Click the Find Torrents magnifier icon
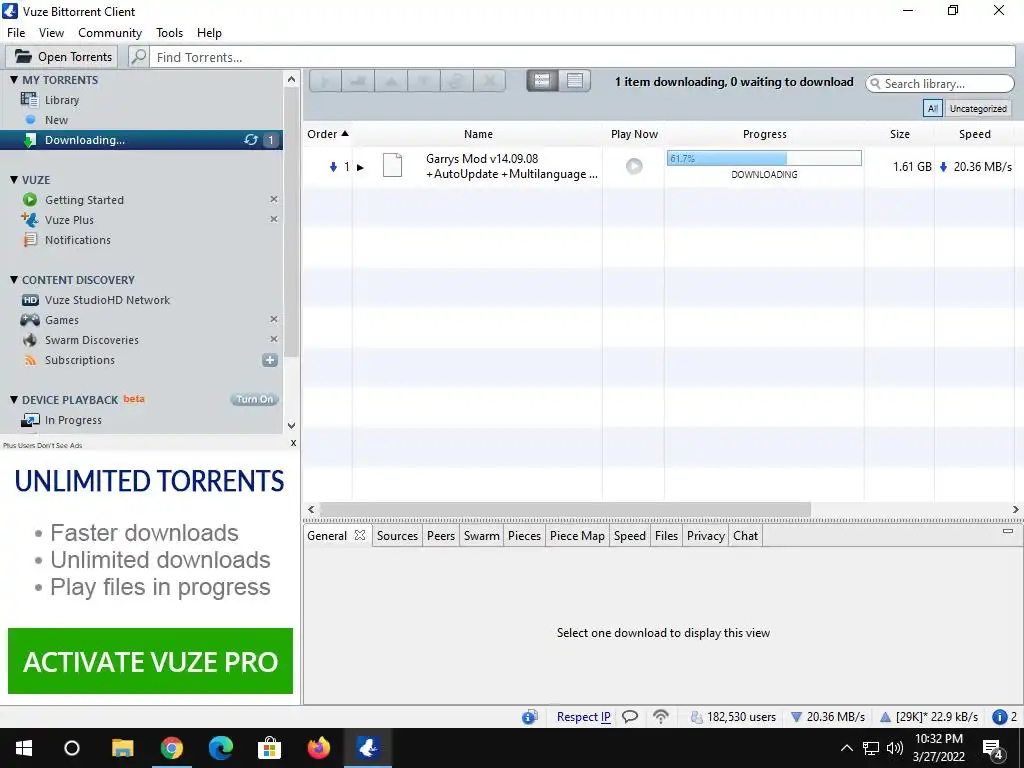 coord(138,57)
